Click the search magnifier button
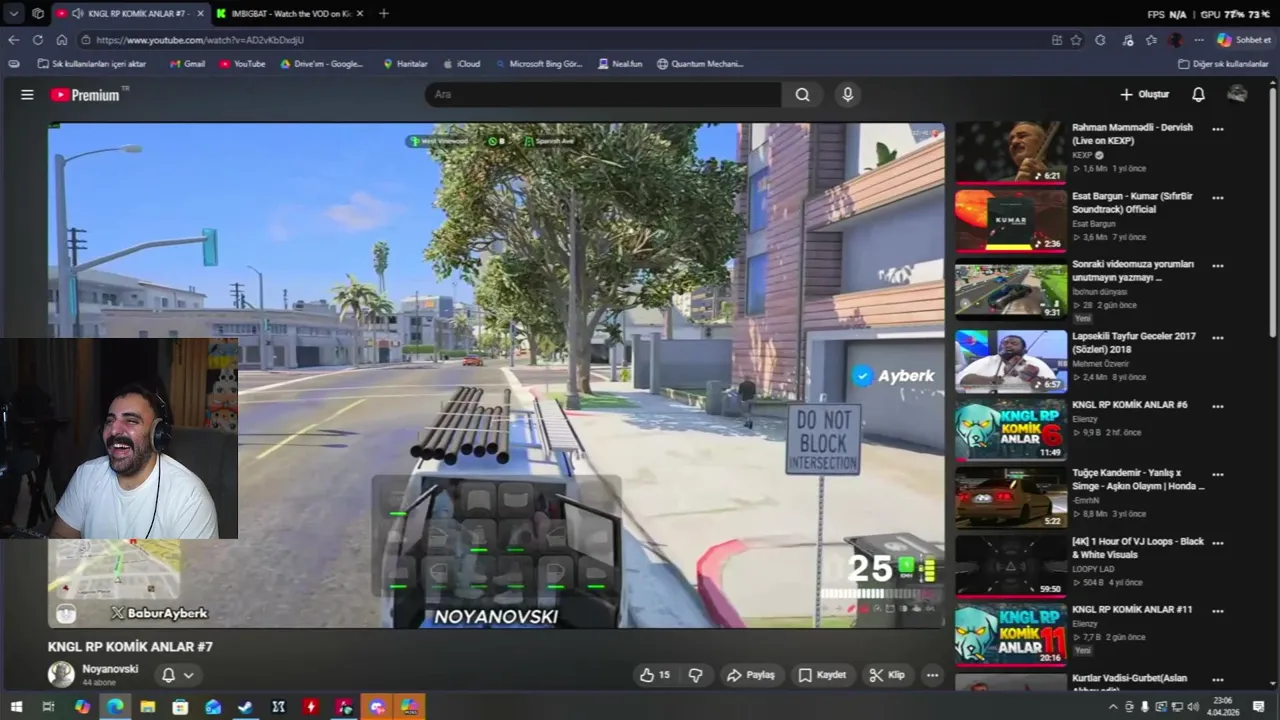Screen dimensions: 1280x720 pos(802,95)
